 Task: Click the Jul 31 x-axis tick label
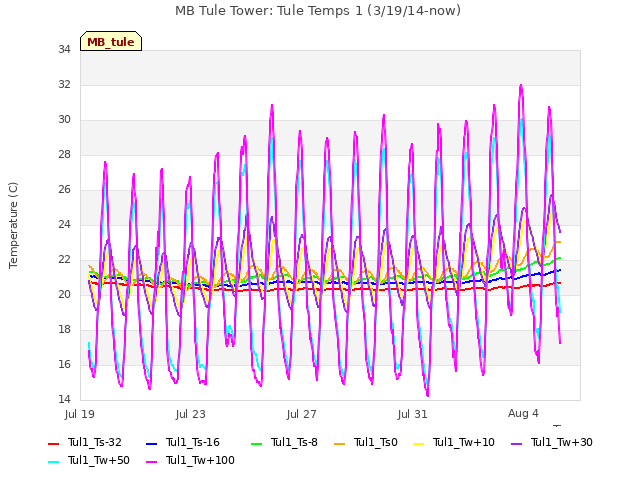point(413,414)
